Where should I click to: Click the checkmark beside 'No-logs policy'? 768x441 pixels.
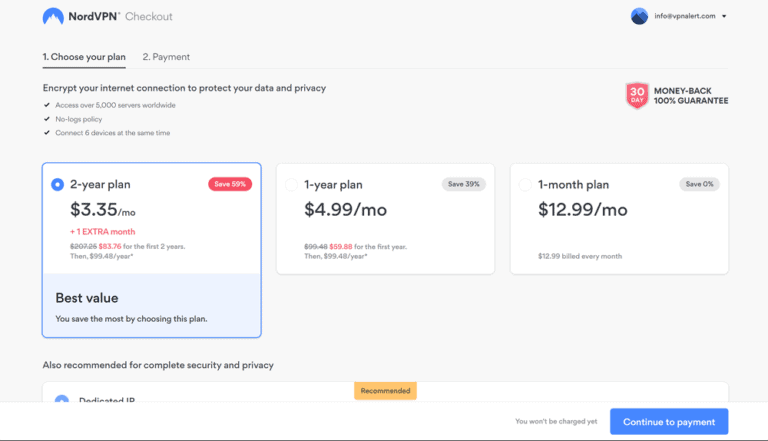(46, 119)
